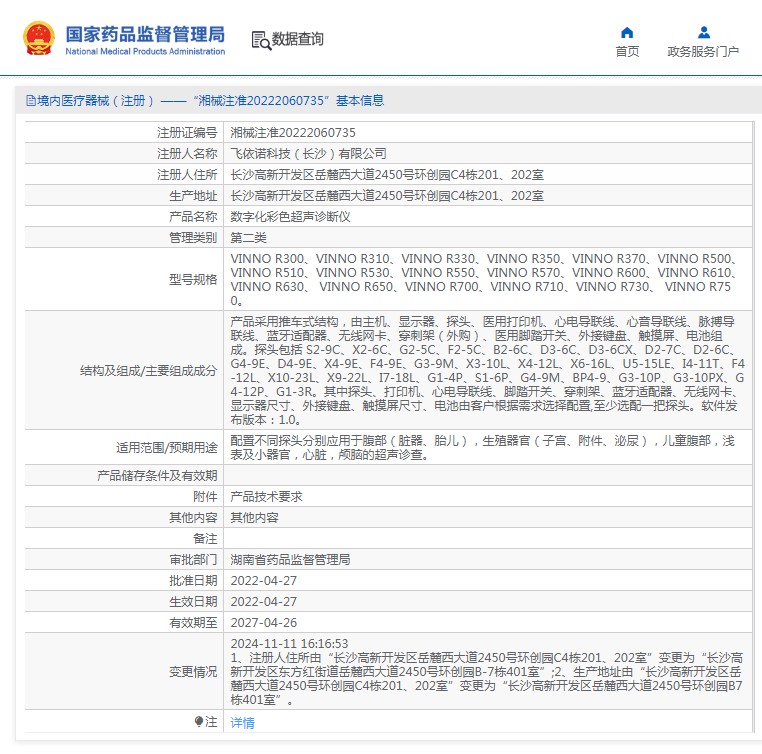Open the 数据查询 search icon
This screenshot has width=762, height=754.
261,40
